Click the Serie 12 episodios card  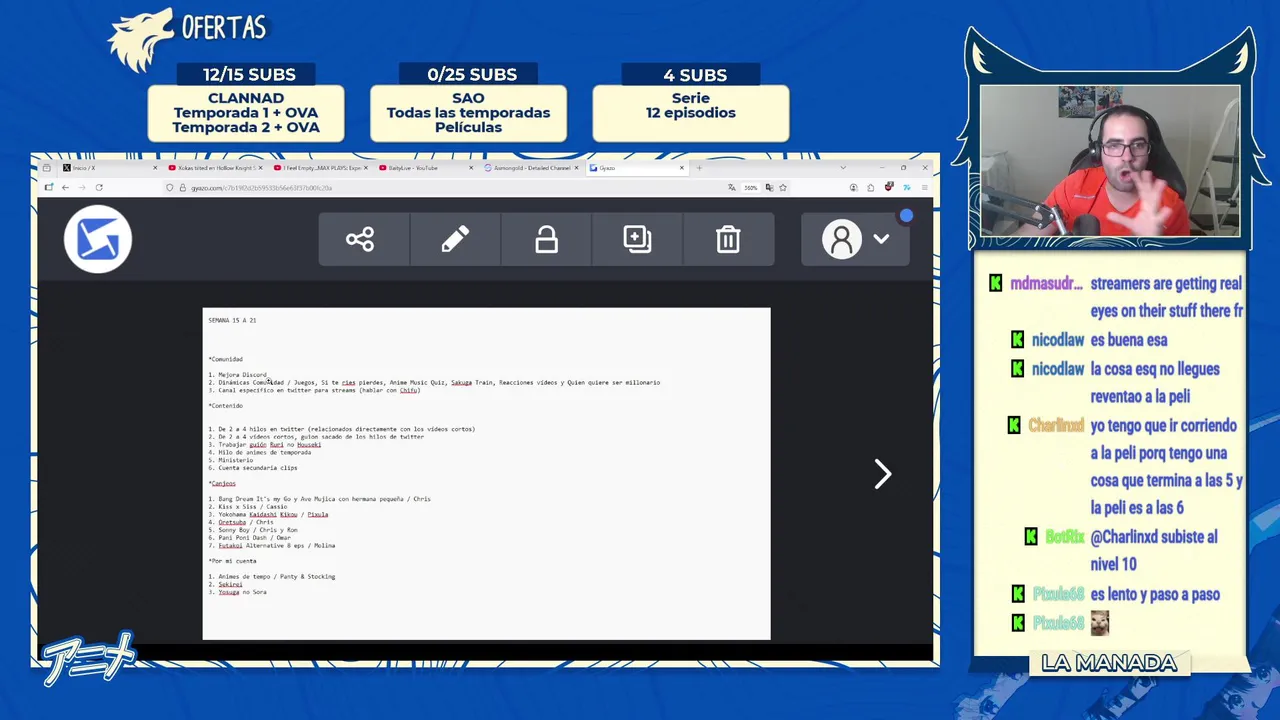click(691, 113)
